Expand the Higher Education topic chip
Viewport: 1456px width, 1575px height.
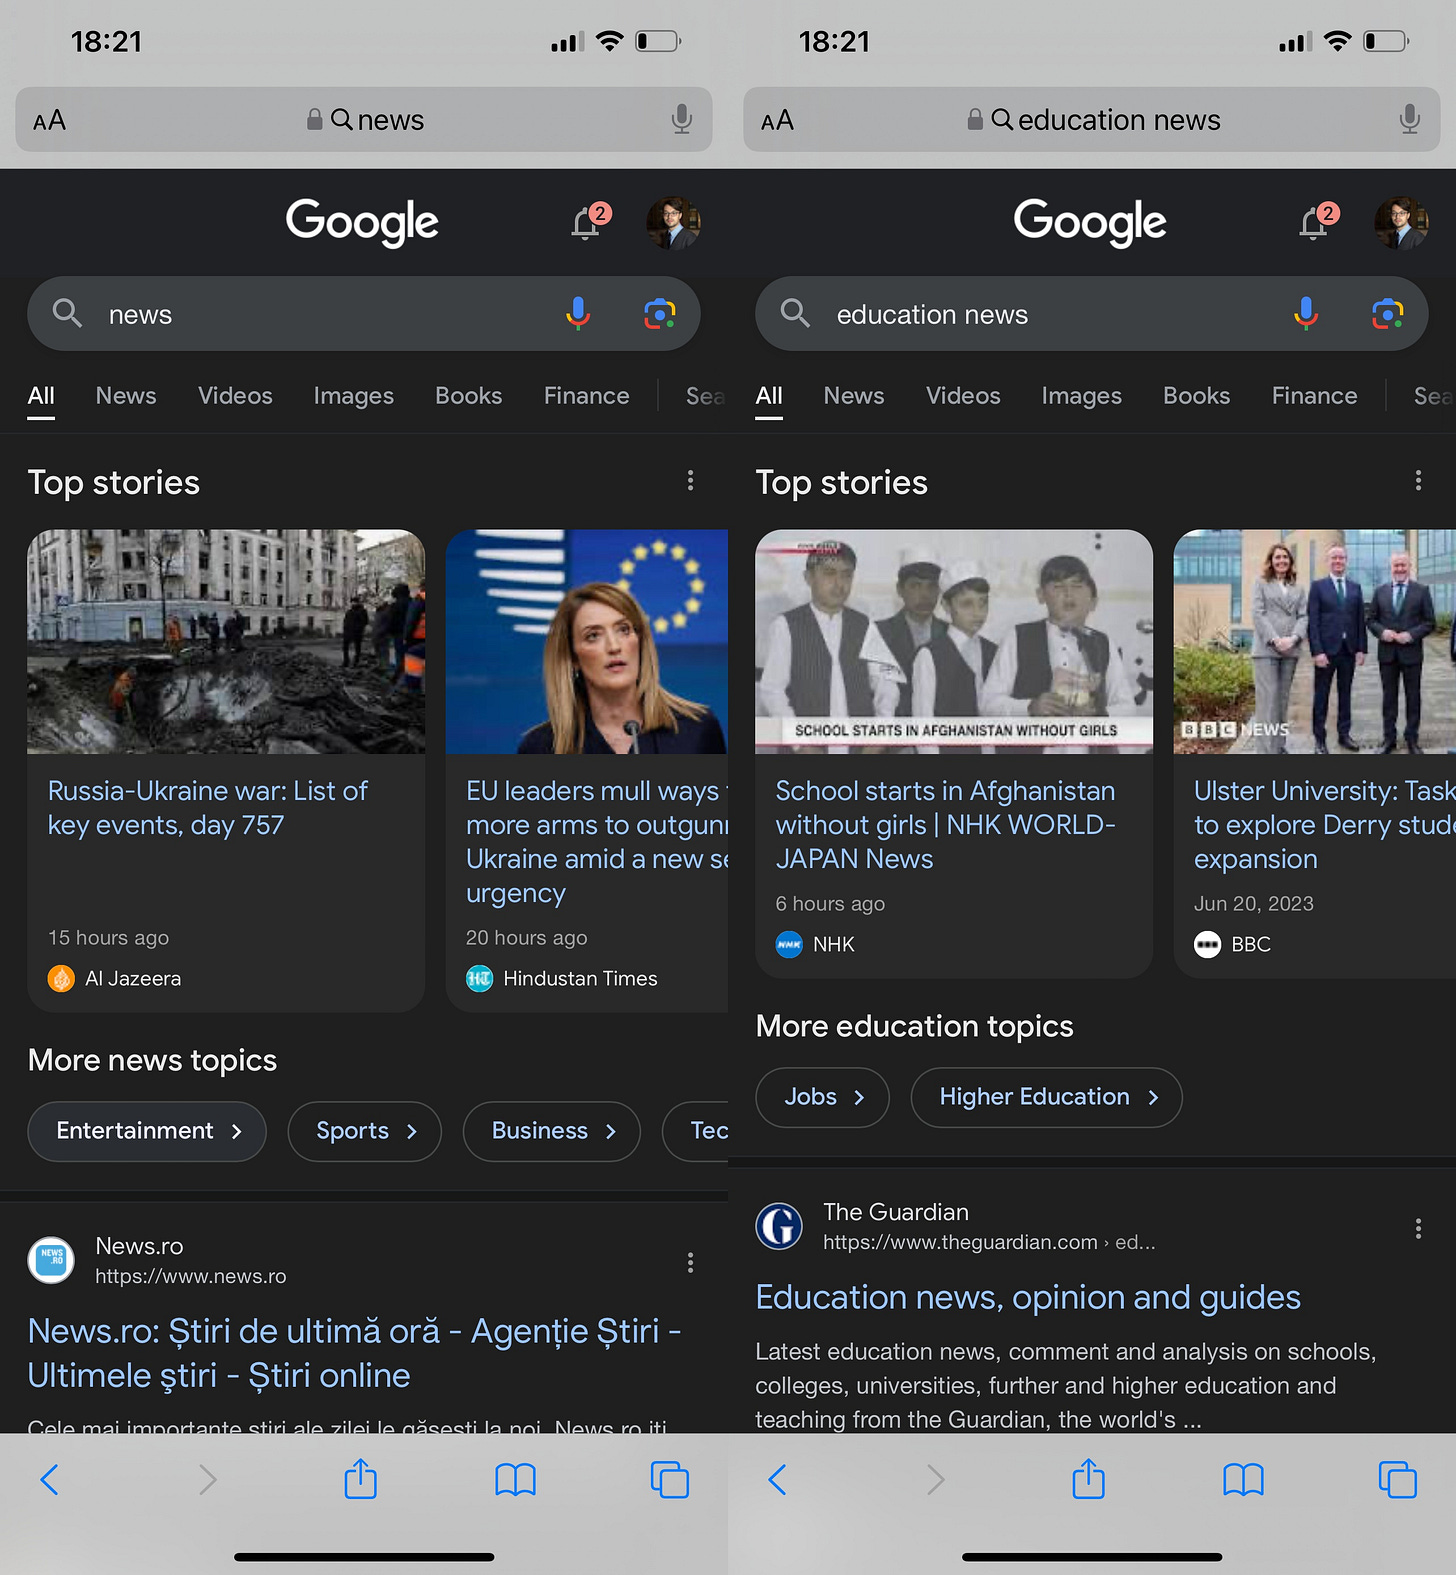coord(1046,1097)
